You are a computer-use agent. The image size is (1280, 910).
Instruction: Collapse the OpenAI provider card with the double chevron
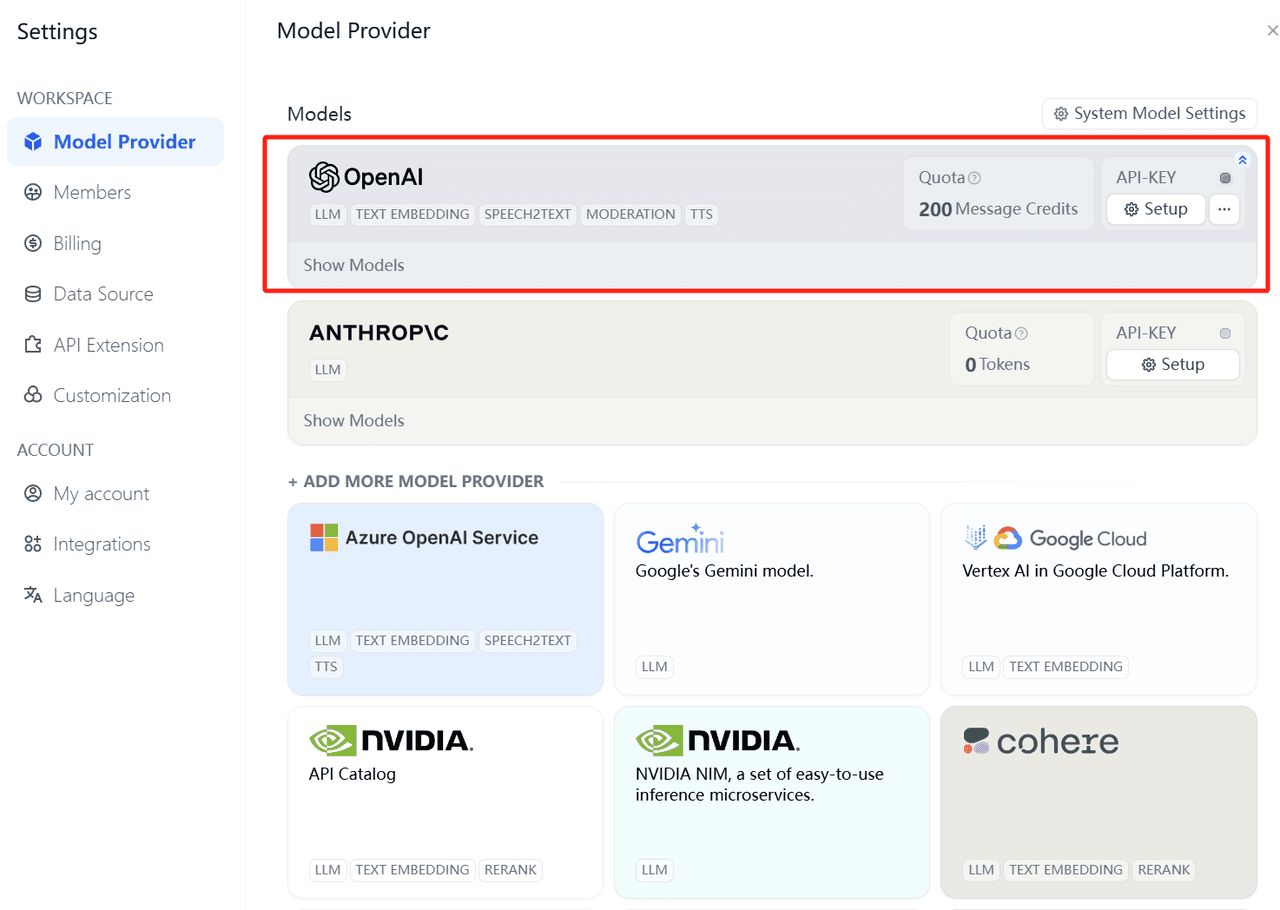click(1242, 159)
